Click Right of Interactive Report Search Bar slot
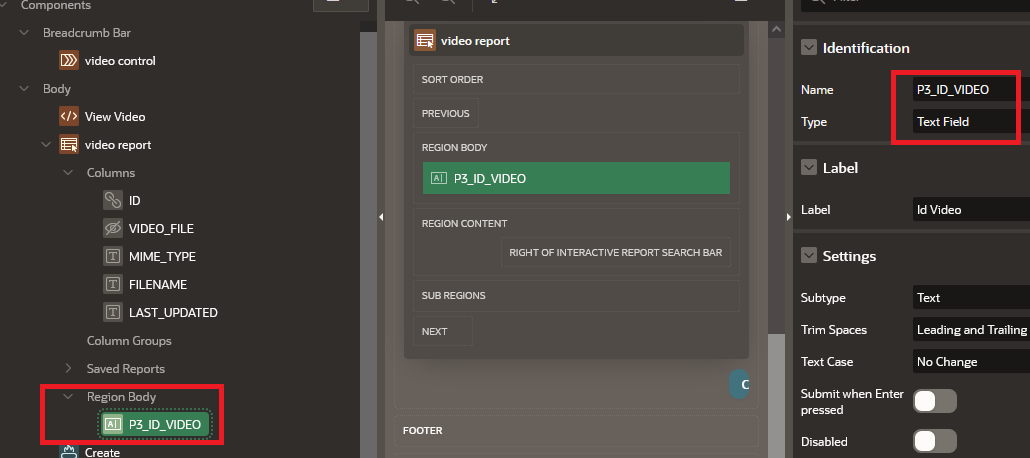This screenshot has width=1030, height=458. (x=616, y=252)
